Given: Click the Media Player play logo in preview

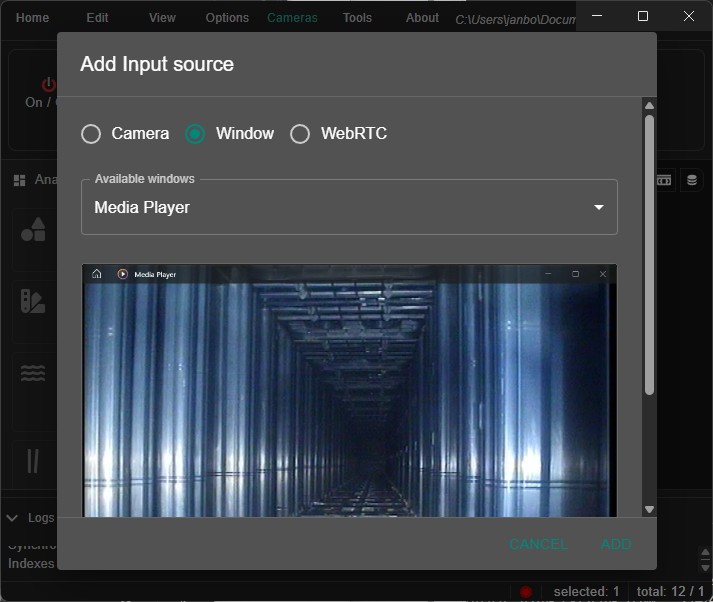Looking at the screenshot, I should 122,274.
